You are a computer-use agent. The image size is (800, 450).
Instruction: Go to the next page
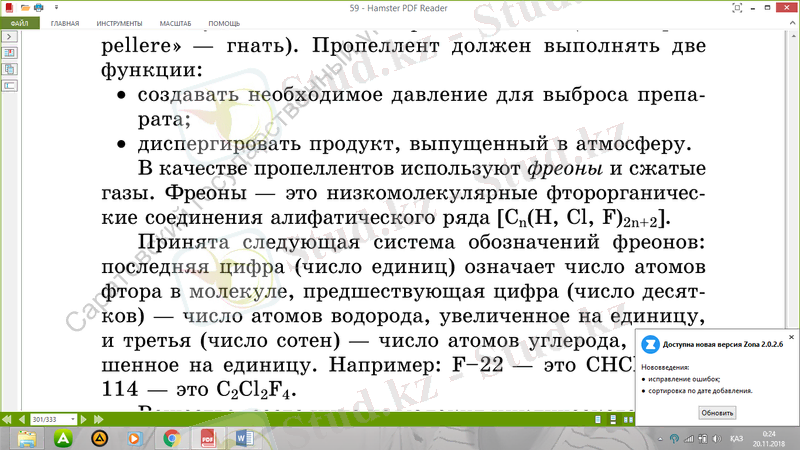pos(84,419)
